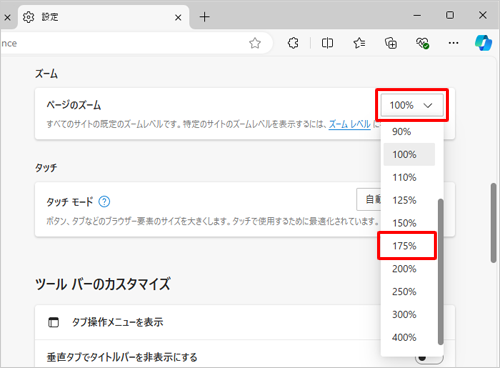Choose 200% zoom option
500x368 pixels.
(x=409, y=269)
